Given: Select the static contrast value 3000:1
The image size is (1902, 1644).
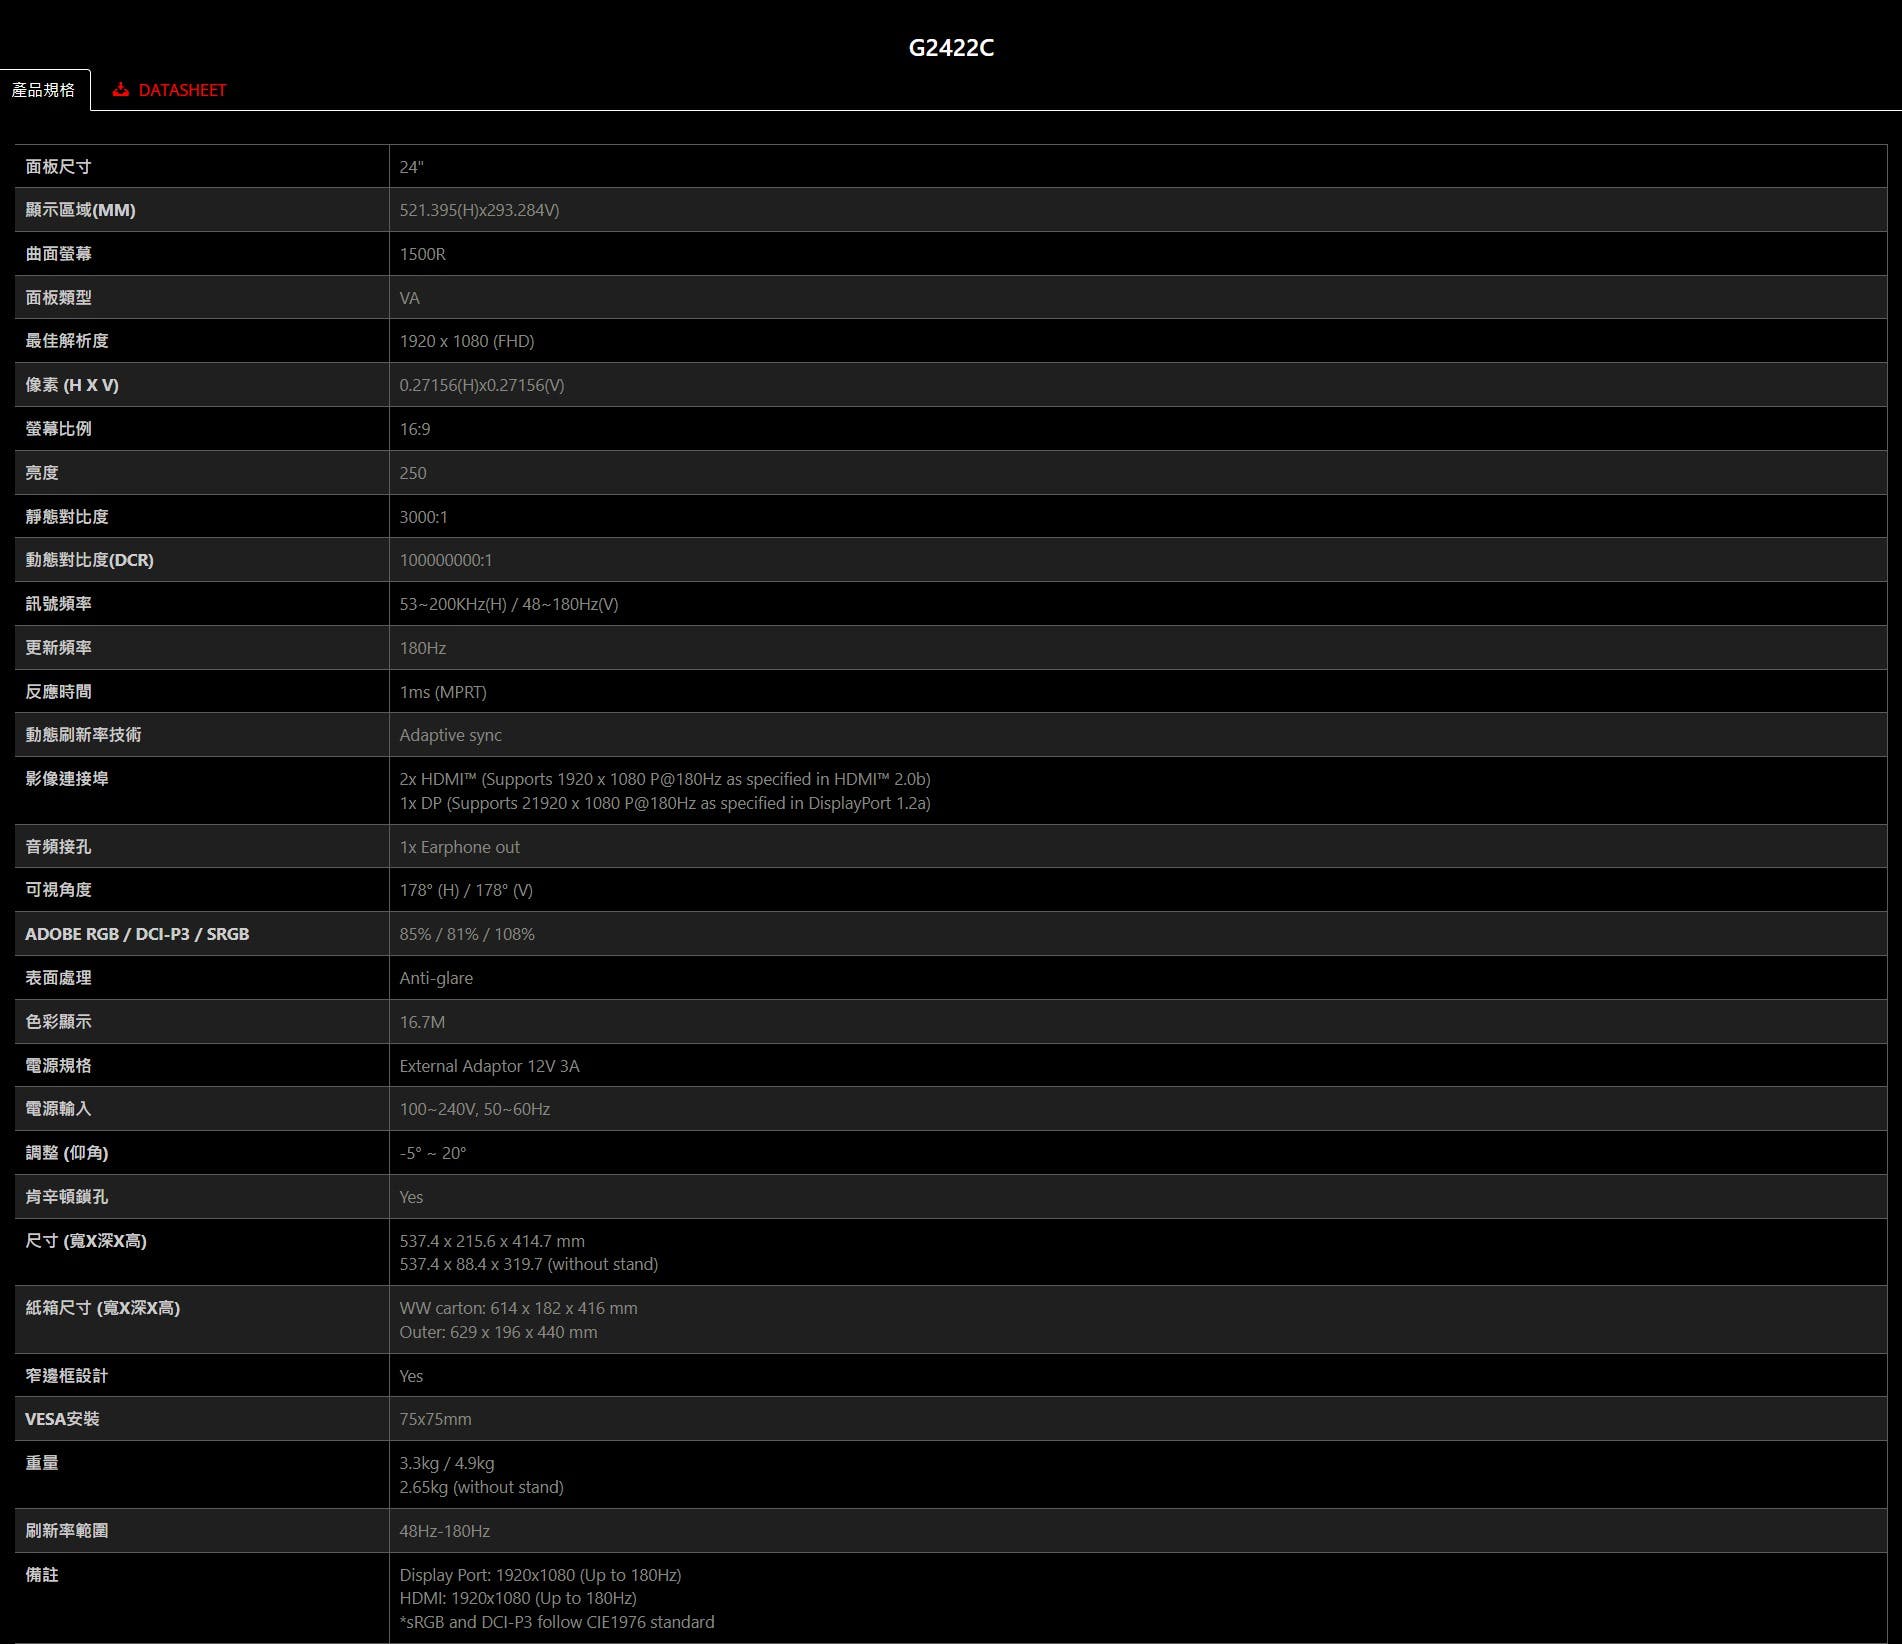Looking at the screenshot, I should pyautogui.click(x=423, y=517).
